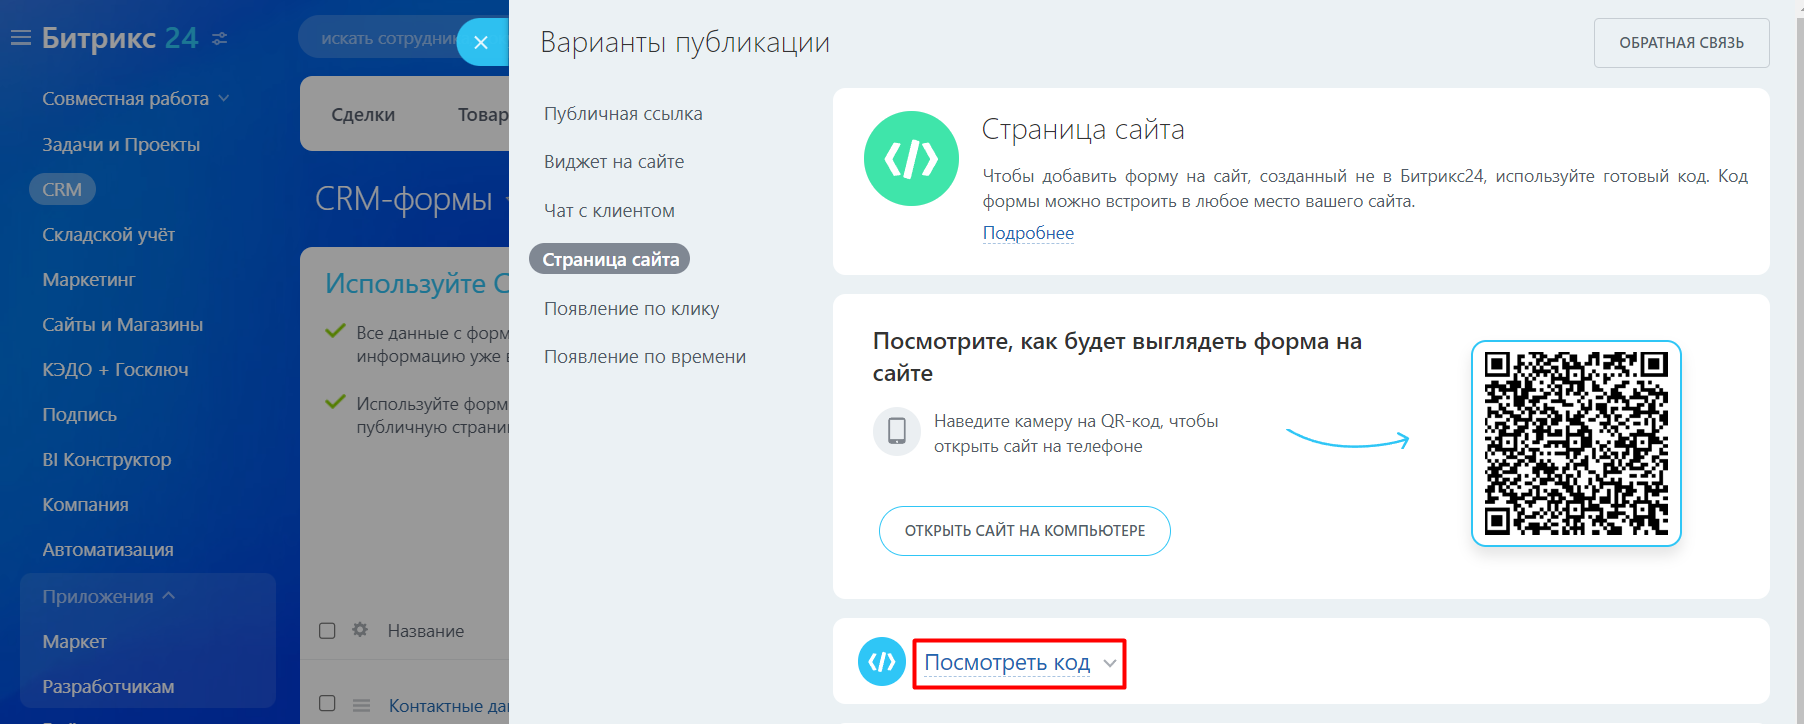This screenshot has height=724, width=1804.
Task: Click the QR code image
Action: tap(1575, 443)
